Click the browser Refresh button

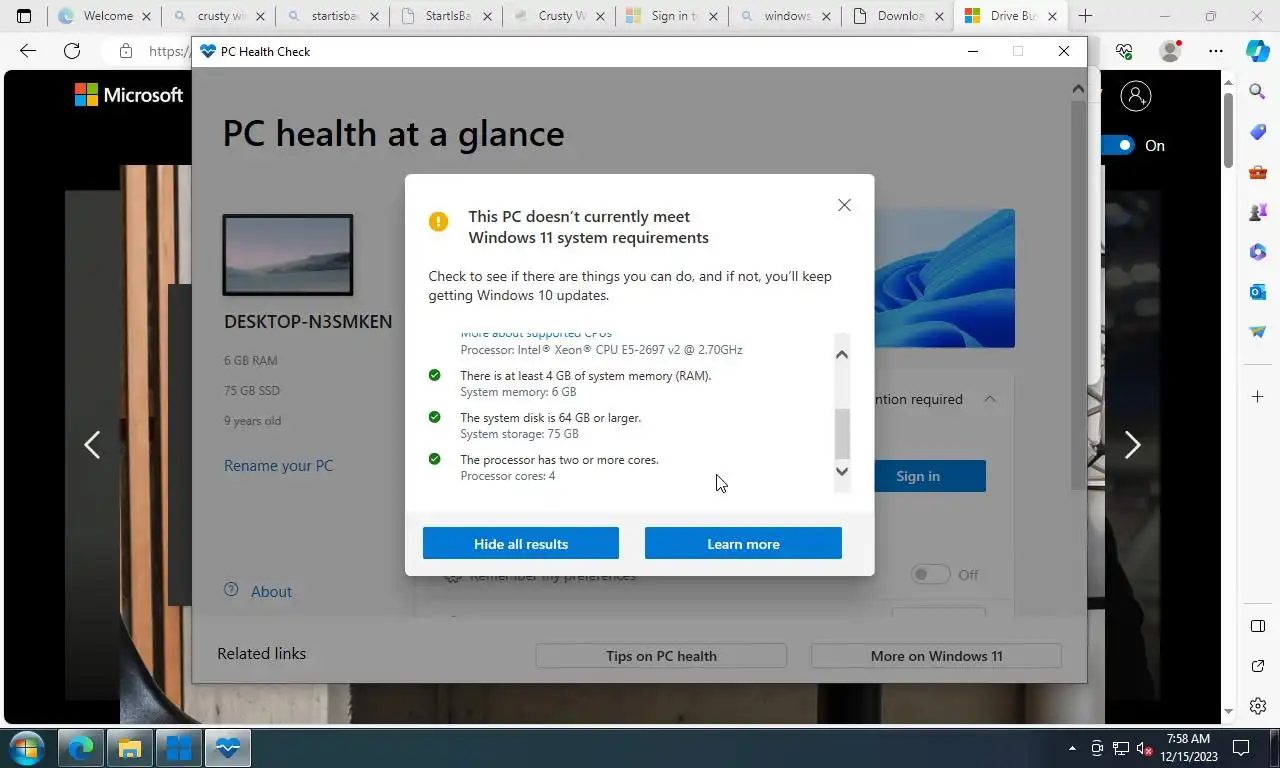point(72,51)
